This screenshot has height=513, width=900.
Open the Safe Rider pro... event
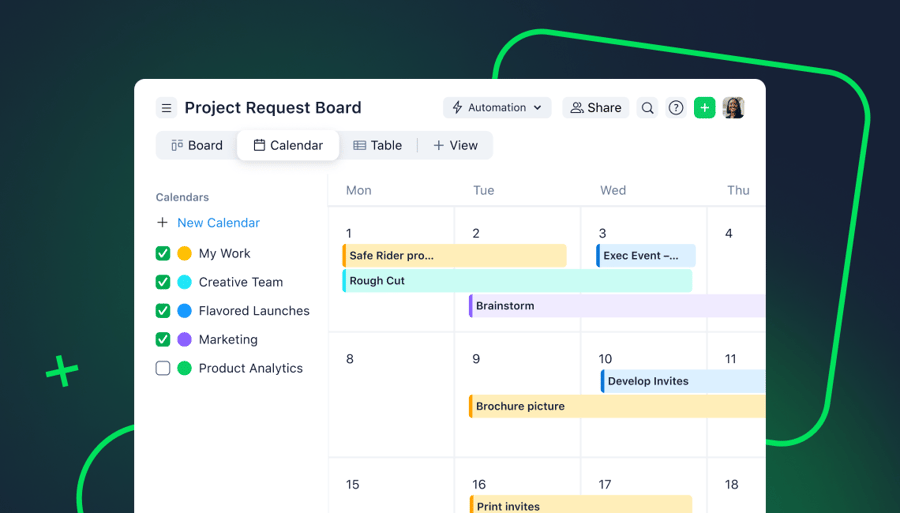pyautogui.click(x=455, y=256)
